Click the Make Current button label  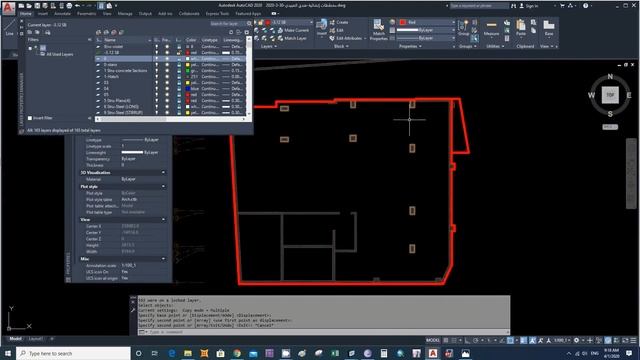coord(297,30)
